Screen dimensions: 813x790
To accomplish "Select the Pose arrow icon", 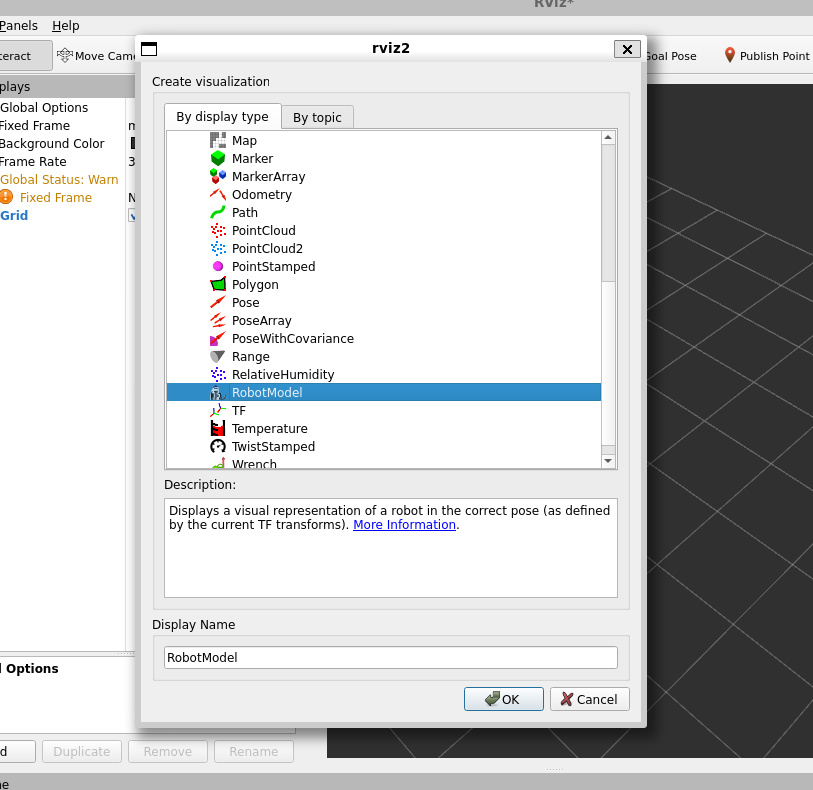I will pyautogui.click(x=218, y=302).
